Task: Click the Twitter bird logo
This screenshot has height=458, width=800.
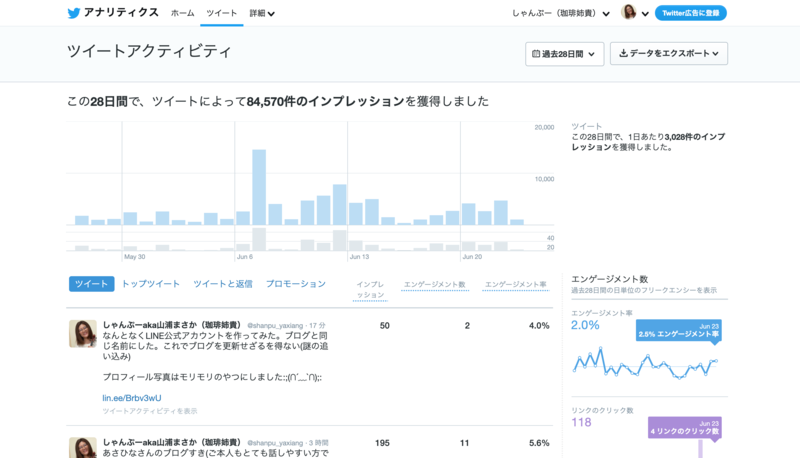Action: point(73,13)
